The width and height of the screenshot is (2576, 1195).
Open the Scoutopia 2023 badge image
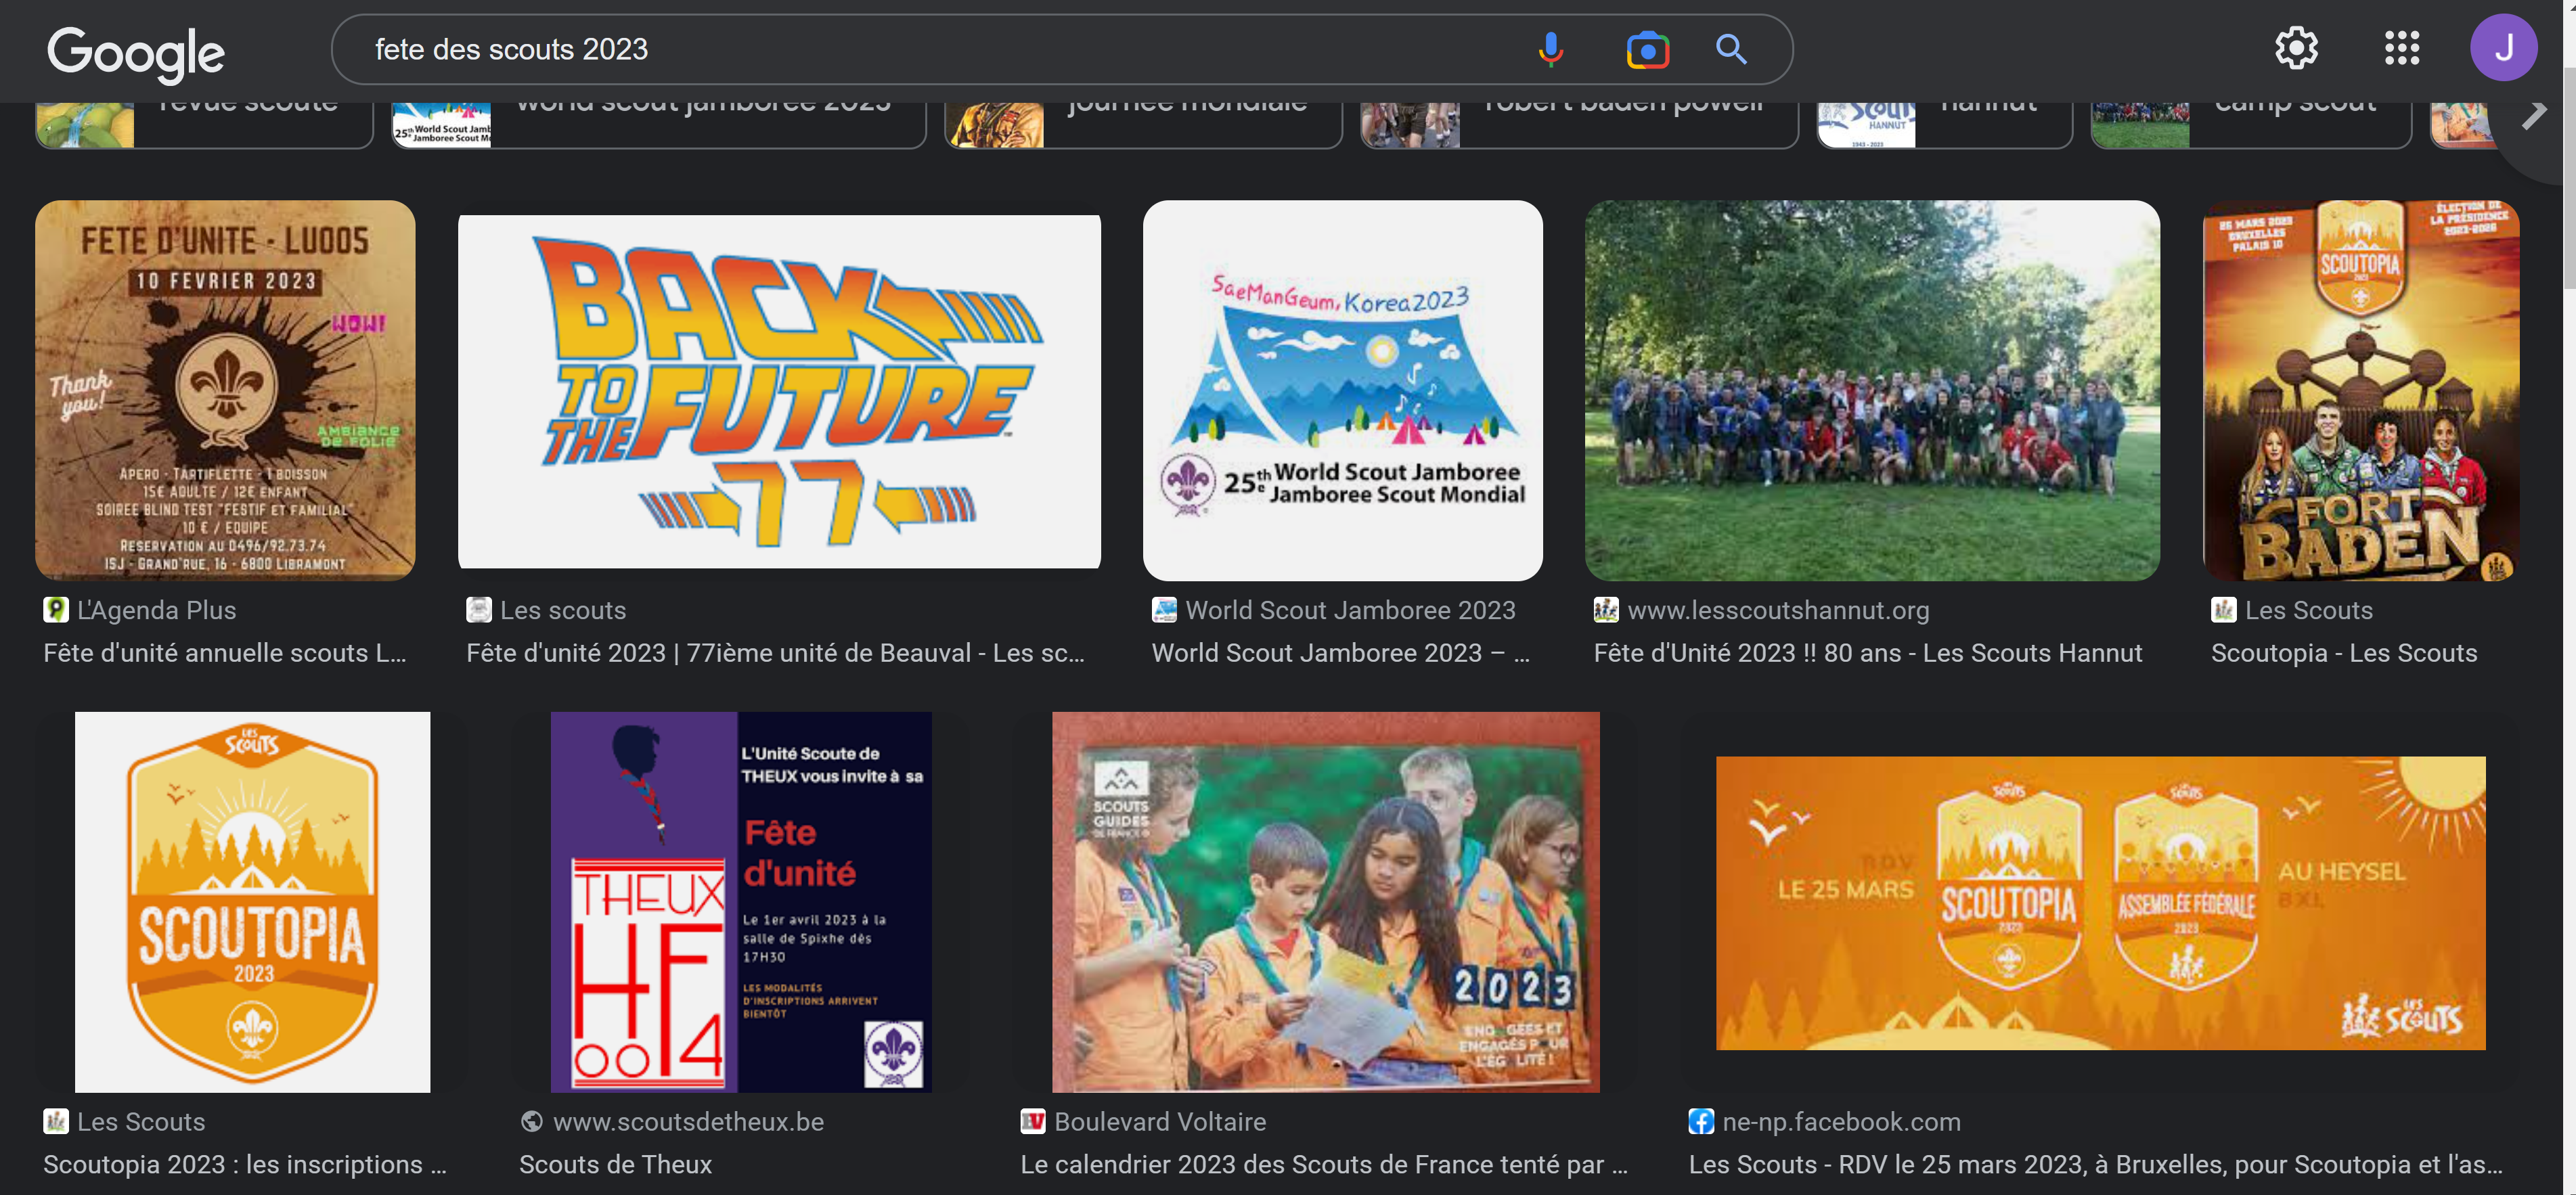252,901
